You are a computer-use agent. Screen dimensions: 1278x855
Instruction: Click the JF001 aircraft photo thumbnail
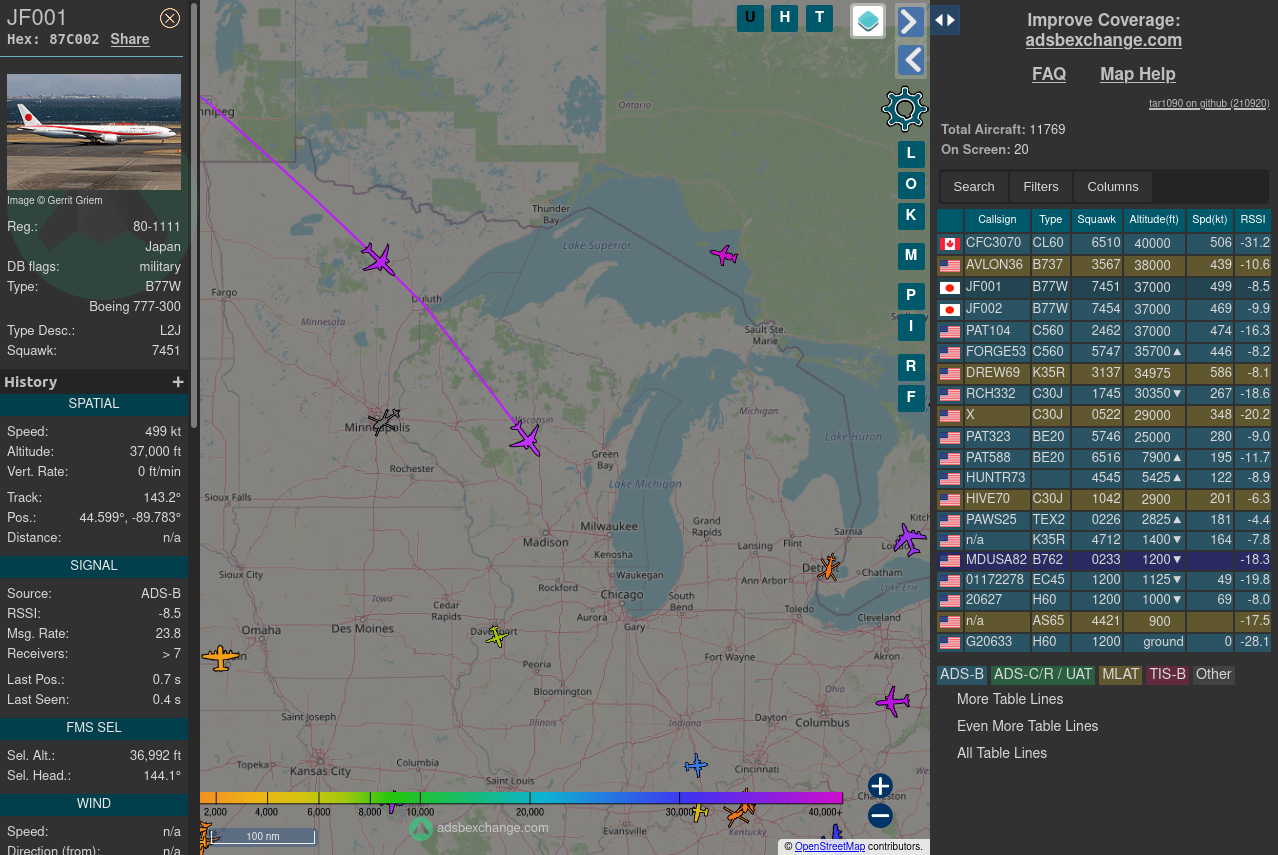click(x=94, y=132)
